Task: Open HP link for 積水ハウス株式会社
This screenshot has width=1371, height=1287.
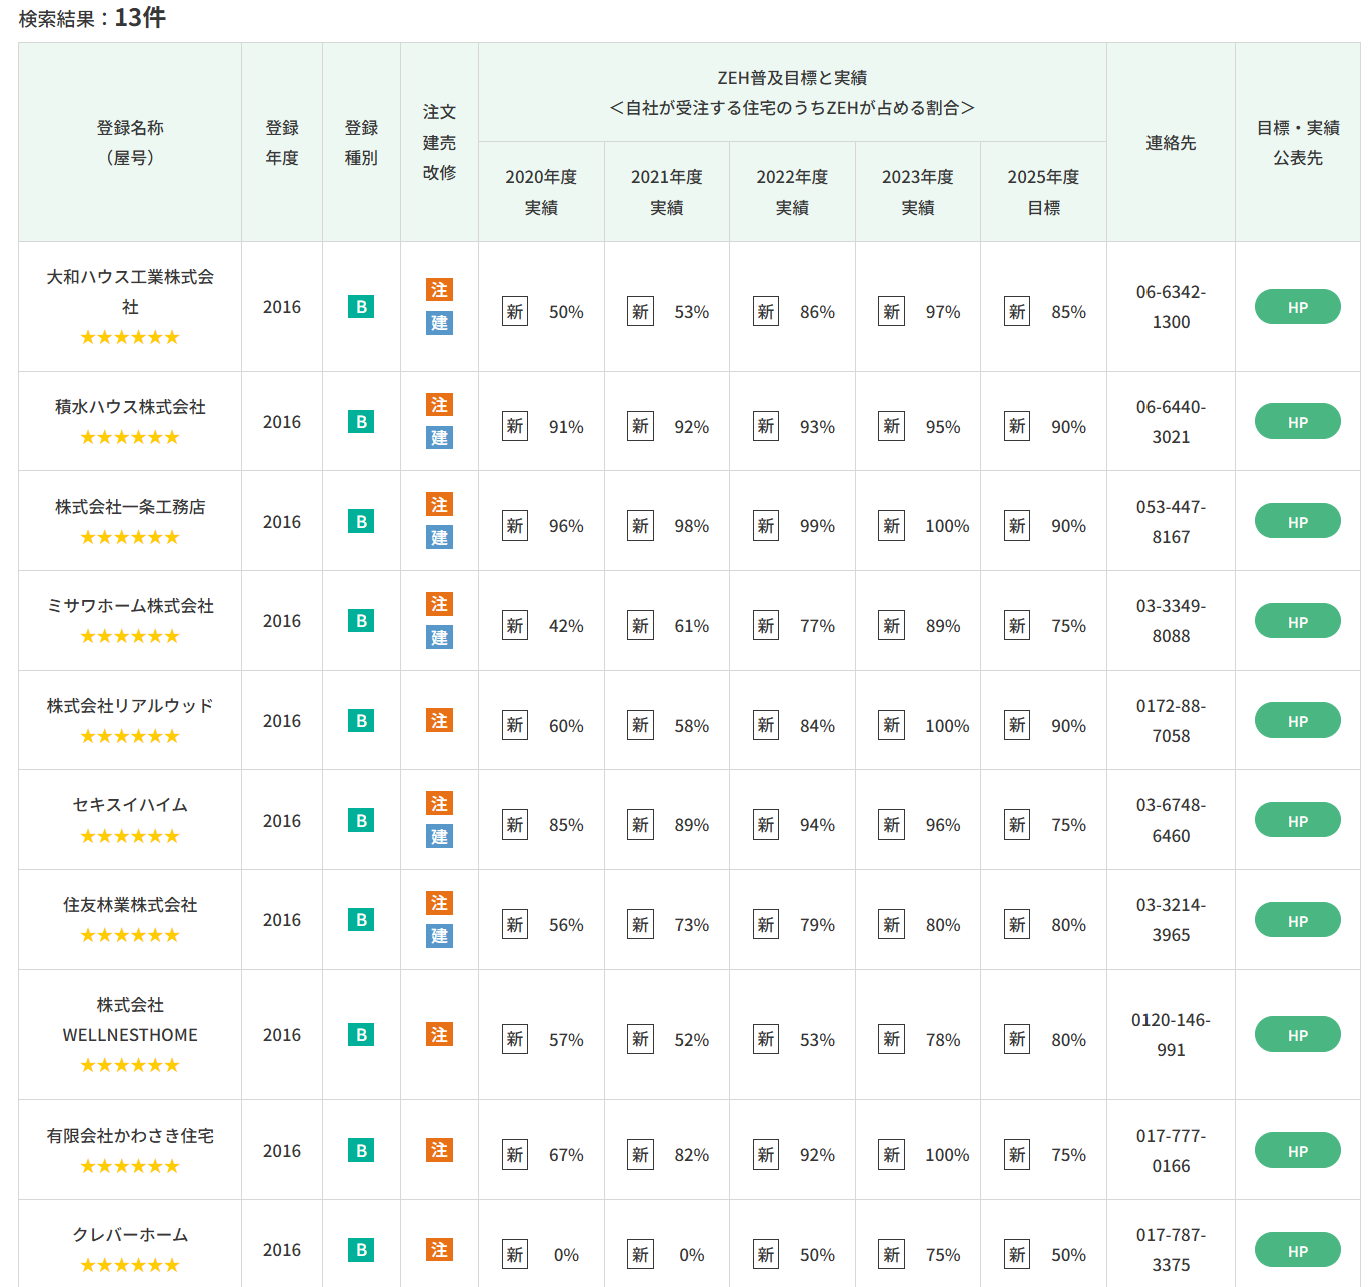Action: click(1297, 422)
